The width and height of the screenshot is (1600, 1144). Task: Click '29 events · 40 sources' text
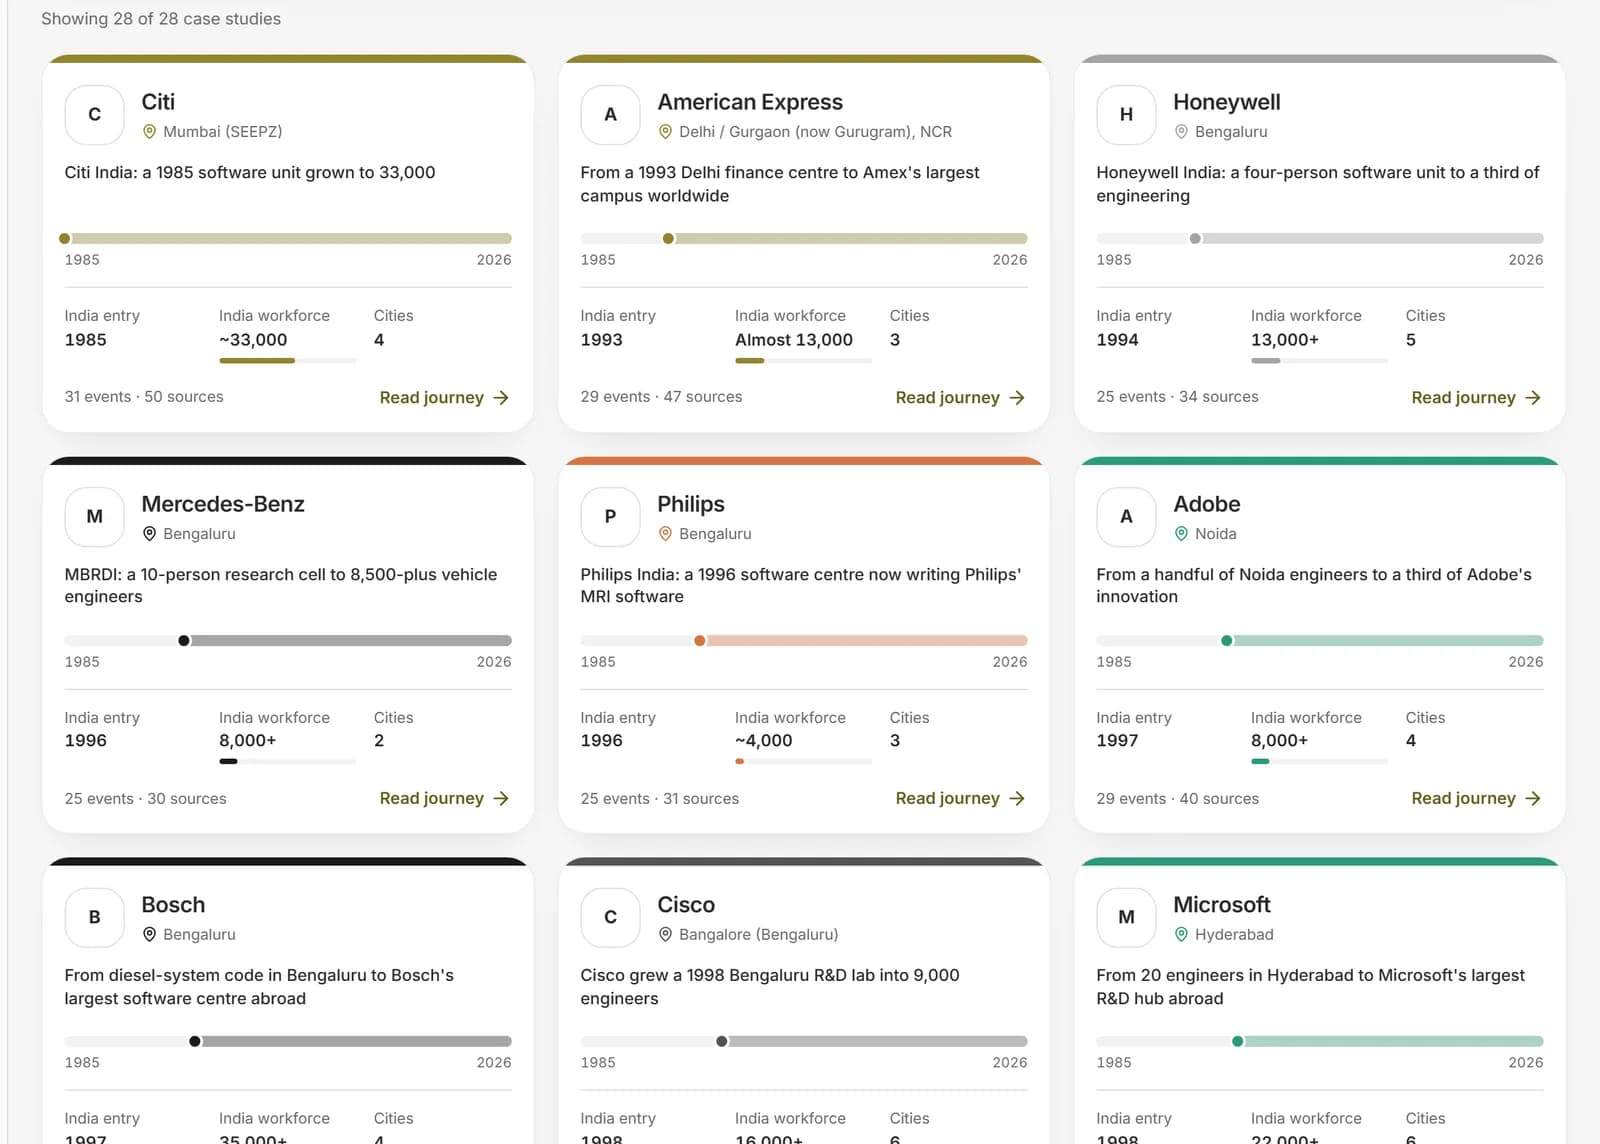coord(1178,799)
